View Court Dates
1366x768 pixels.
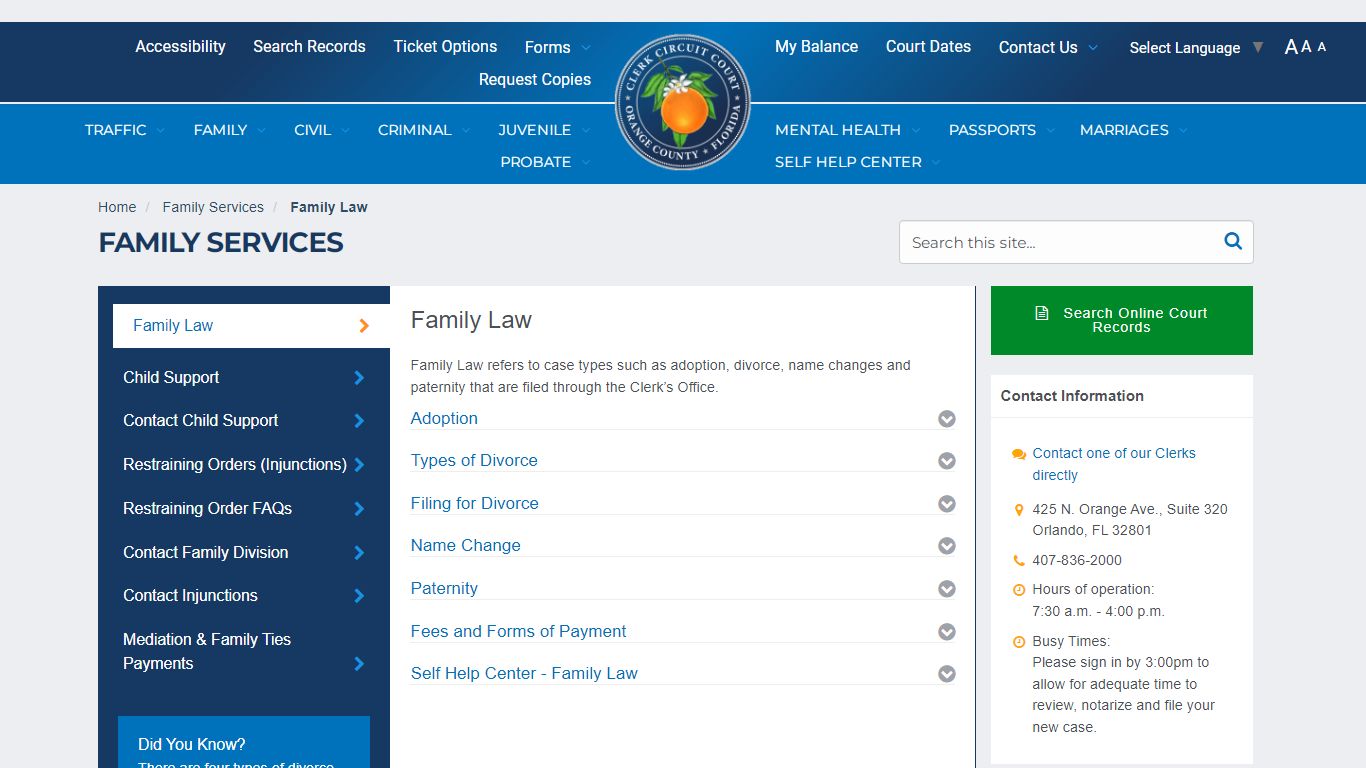(928, 46)
